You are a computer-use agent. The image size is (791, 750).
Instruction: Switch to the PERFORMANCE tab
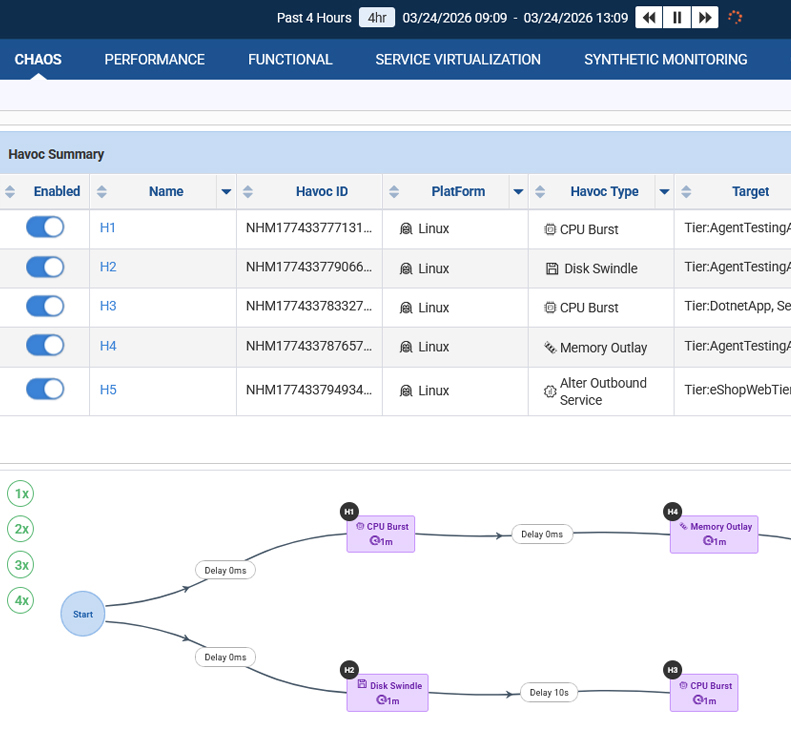(154, 60)
